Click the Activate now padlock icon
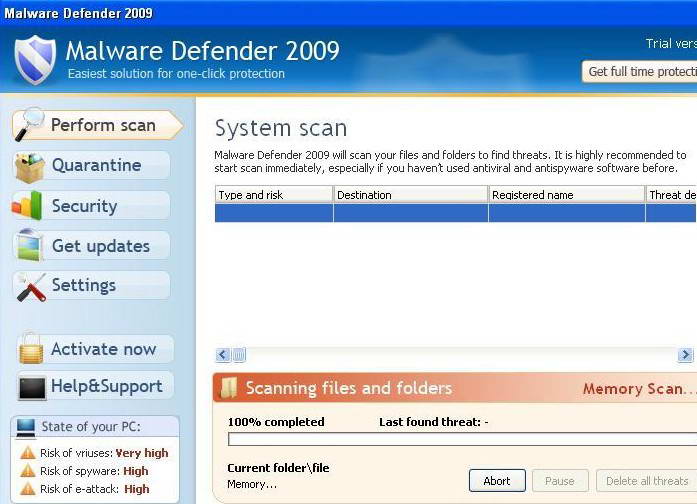 pos(31,349)
